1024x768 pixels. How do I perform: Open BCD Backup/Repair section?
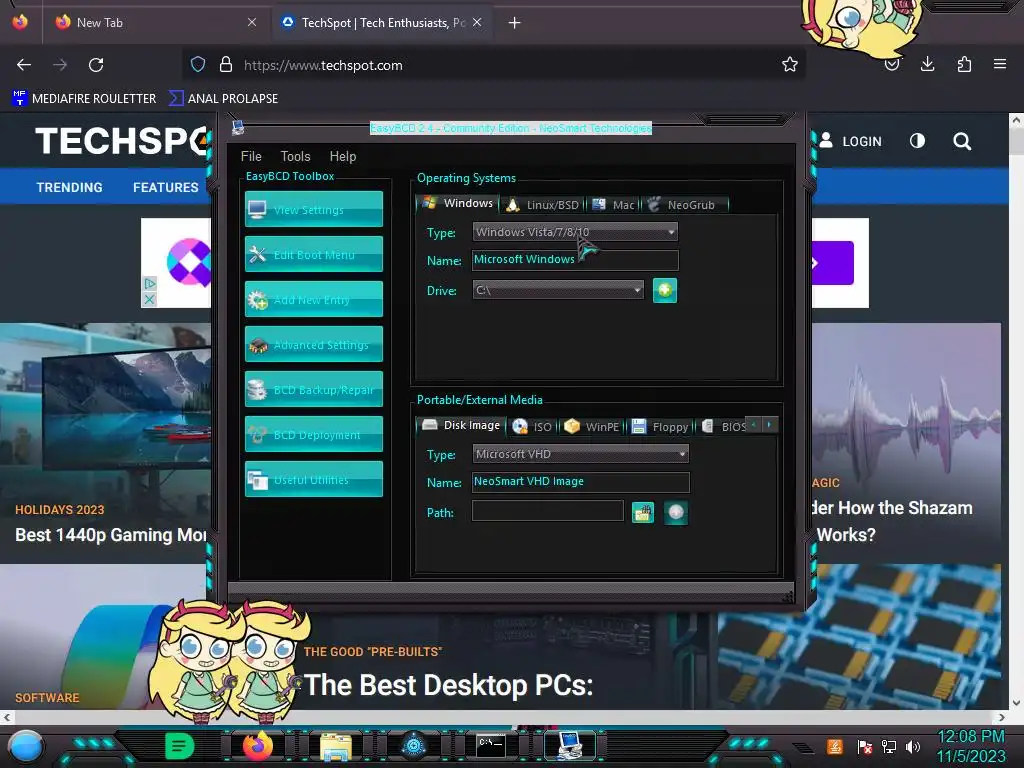[x=313, y=389]
